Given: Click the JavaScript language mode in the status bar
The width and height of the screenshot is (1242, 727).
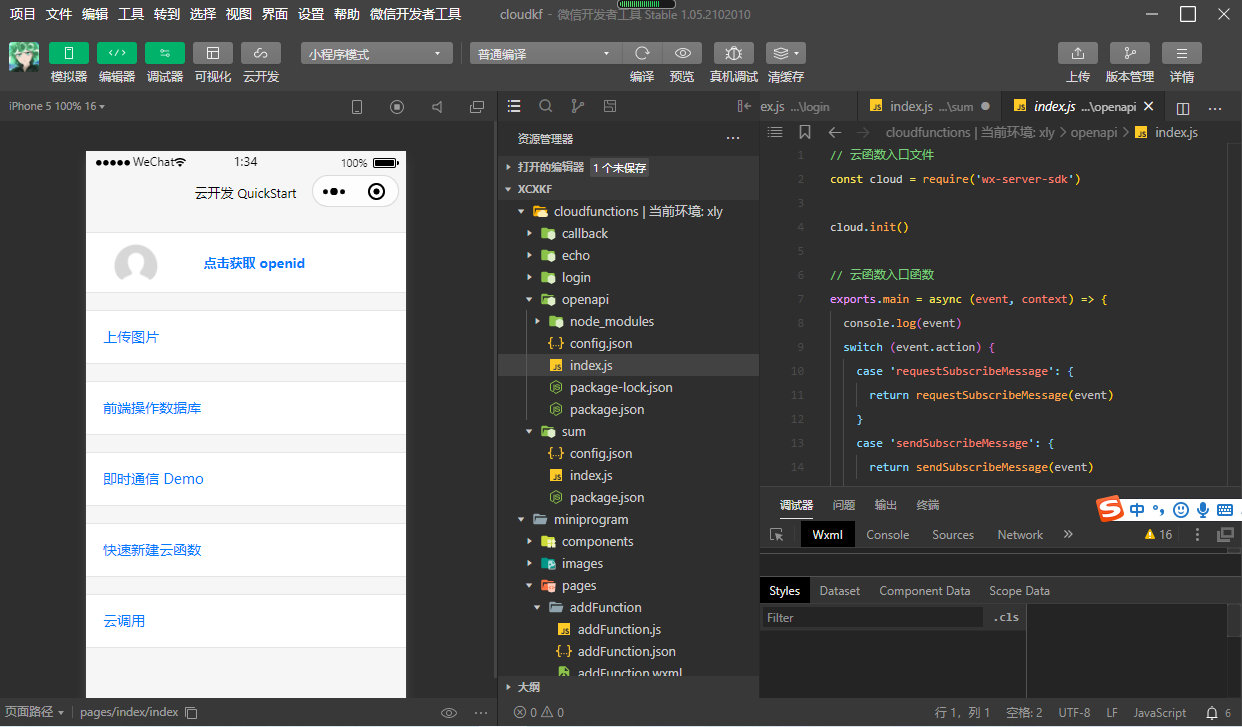Looking at the screenshot, I should pyautogui.click(x=1159, y=713).
